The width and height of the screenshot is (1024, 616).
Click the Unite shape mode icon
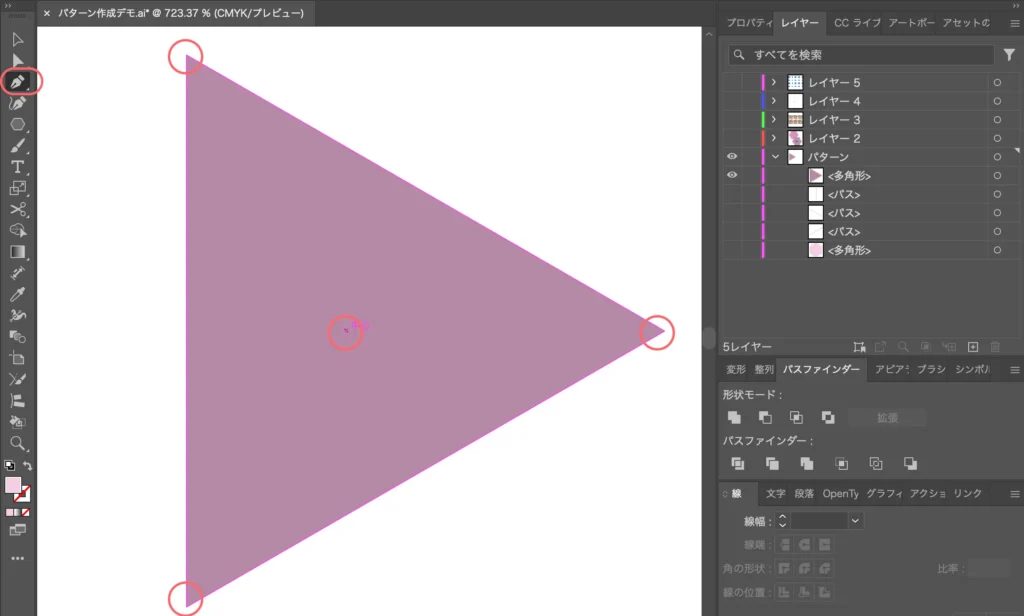(x=734, y=418)
